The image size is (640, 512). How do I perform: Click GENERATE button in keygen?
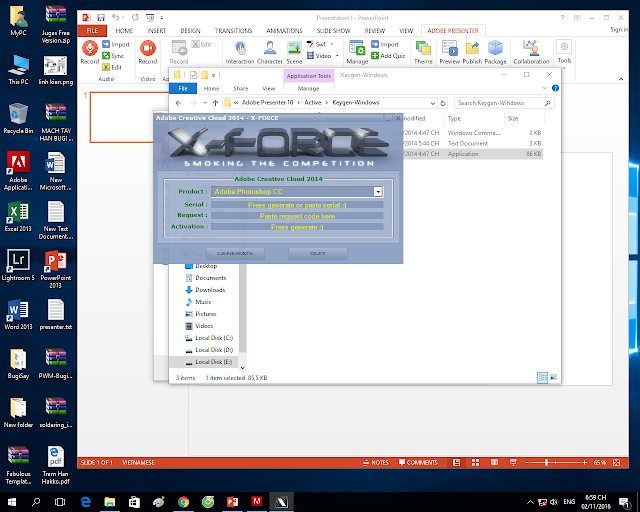coord(235,254)
